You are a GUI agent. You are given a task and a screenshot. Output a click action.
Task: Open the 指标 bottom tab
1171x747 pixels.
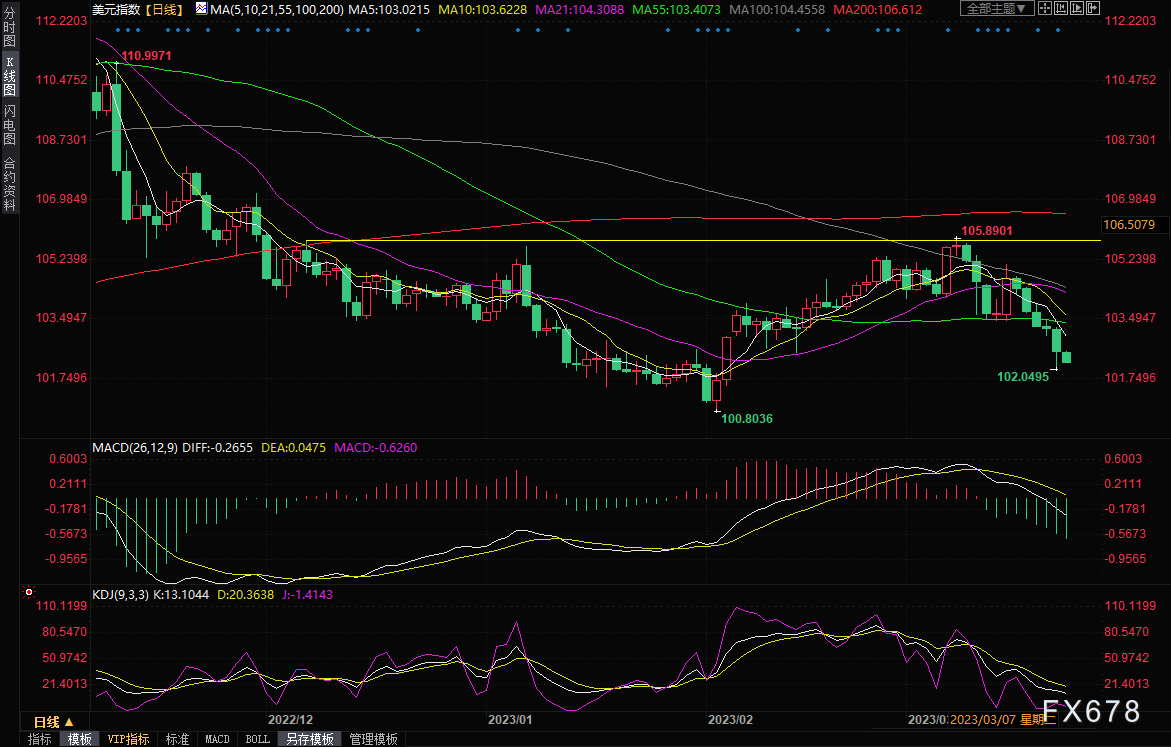click(x=40, y=739)
